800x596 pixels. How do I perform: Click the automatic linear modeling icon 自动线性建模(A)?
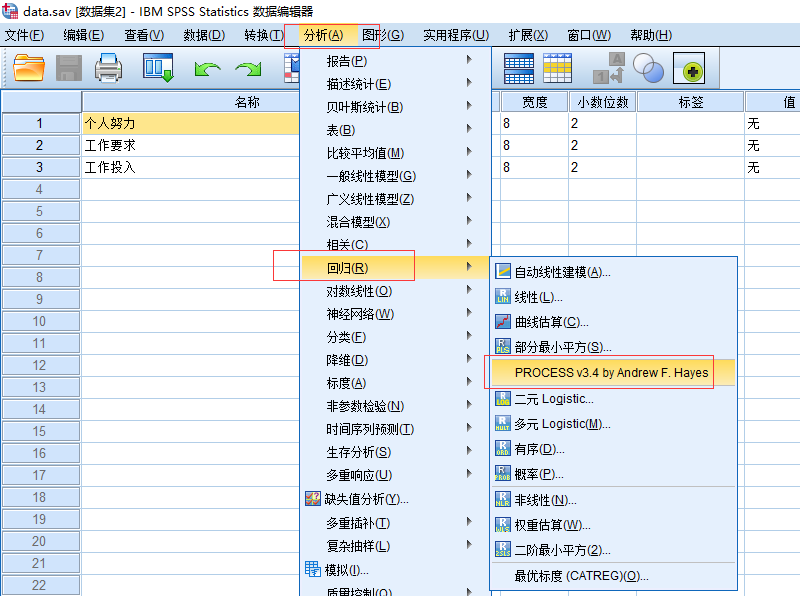503,271
